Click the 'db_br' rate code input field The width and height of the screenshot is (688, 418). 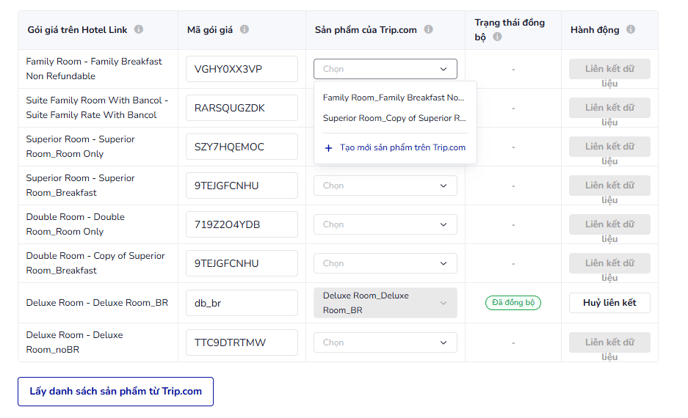(242, 303)
